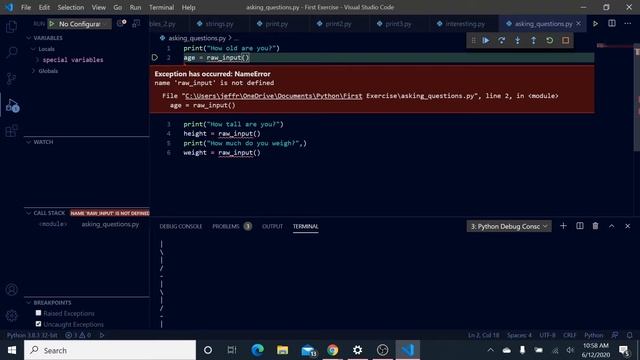Click Step Into in debug toolbar
The width and height of the screenshot is (640, 360).
(x=518, y=40)
